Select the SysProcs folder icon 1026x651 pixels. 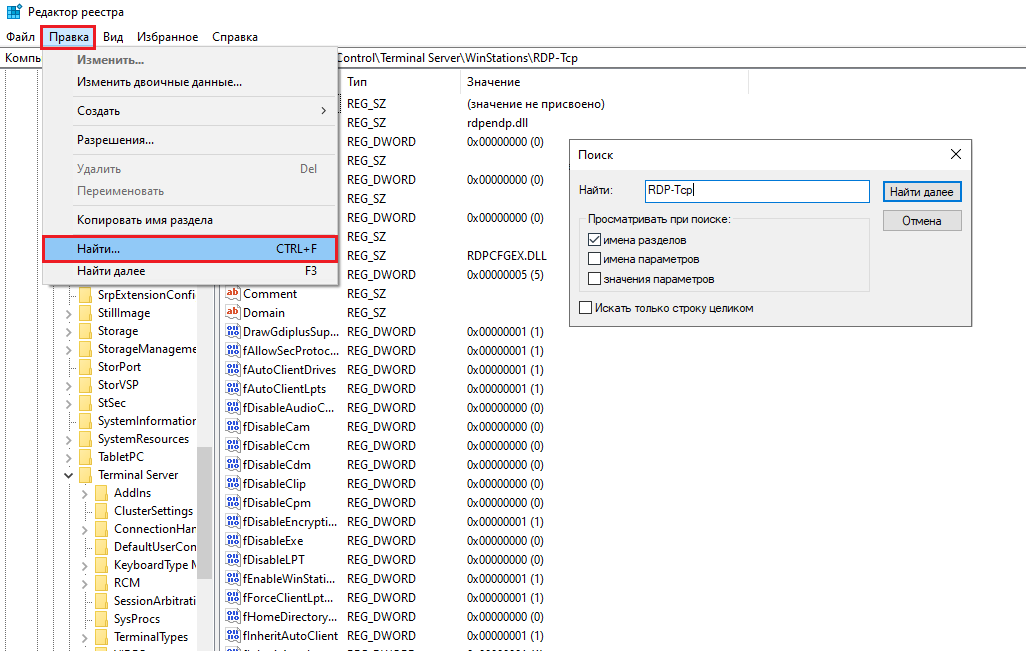pyautogui.click(x=101, y=619)
